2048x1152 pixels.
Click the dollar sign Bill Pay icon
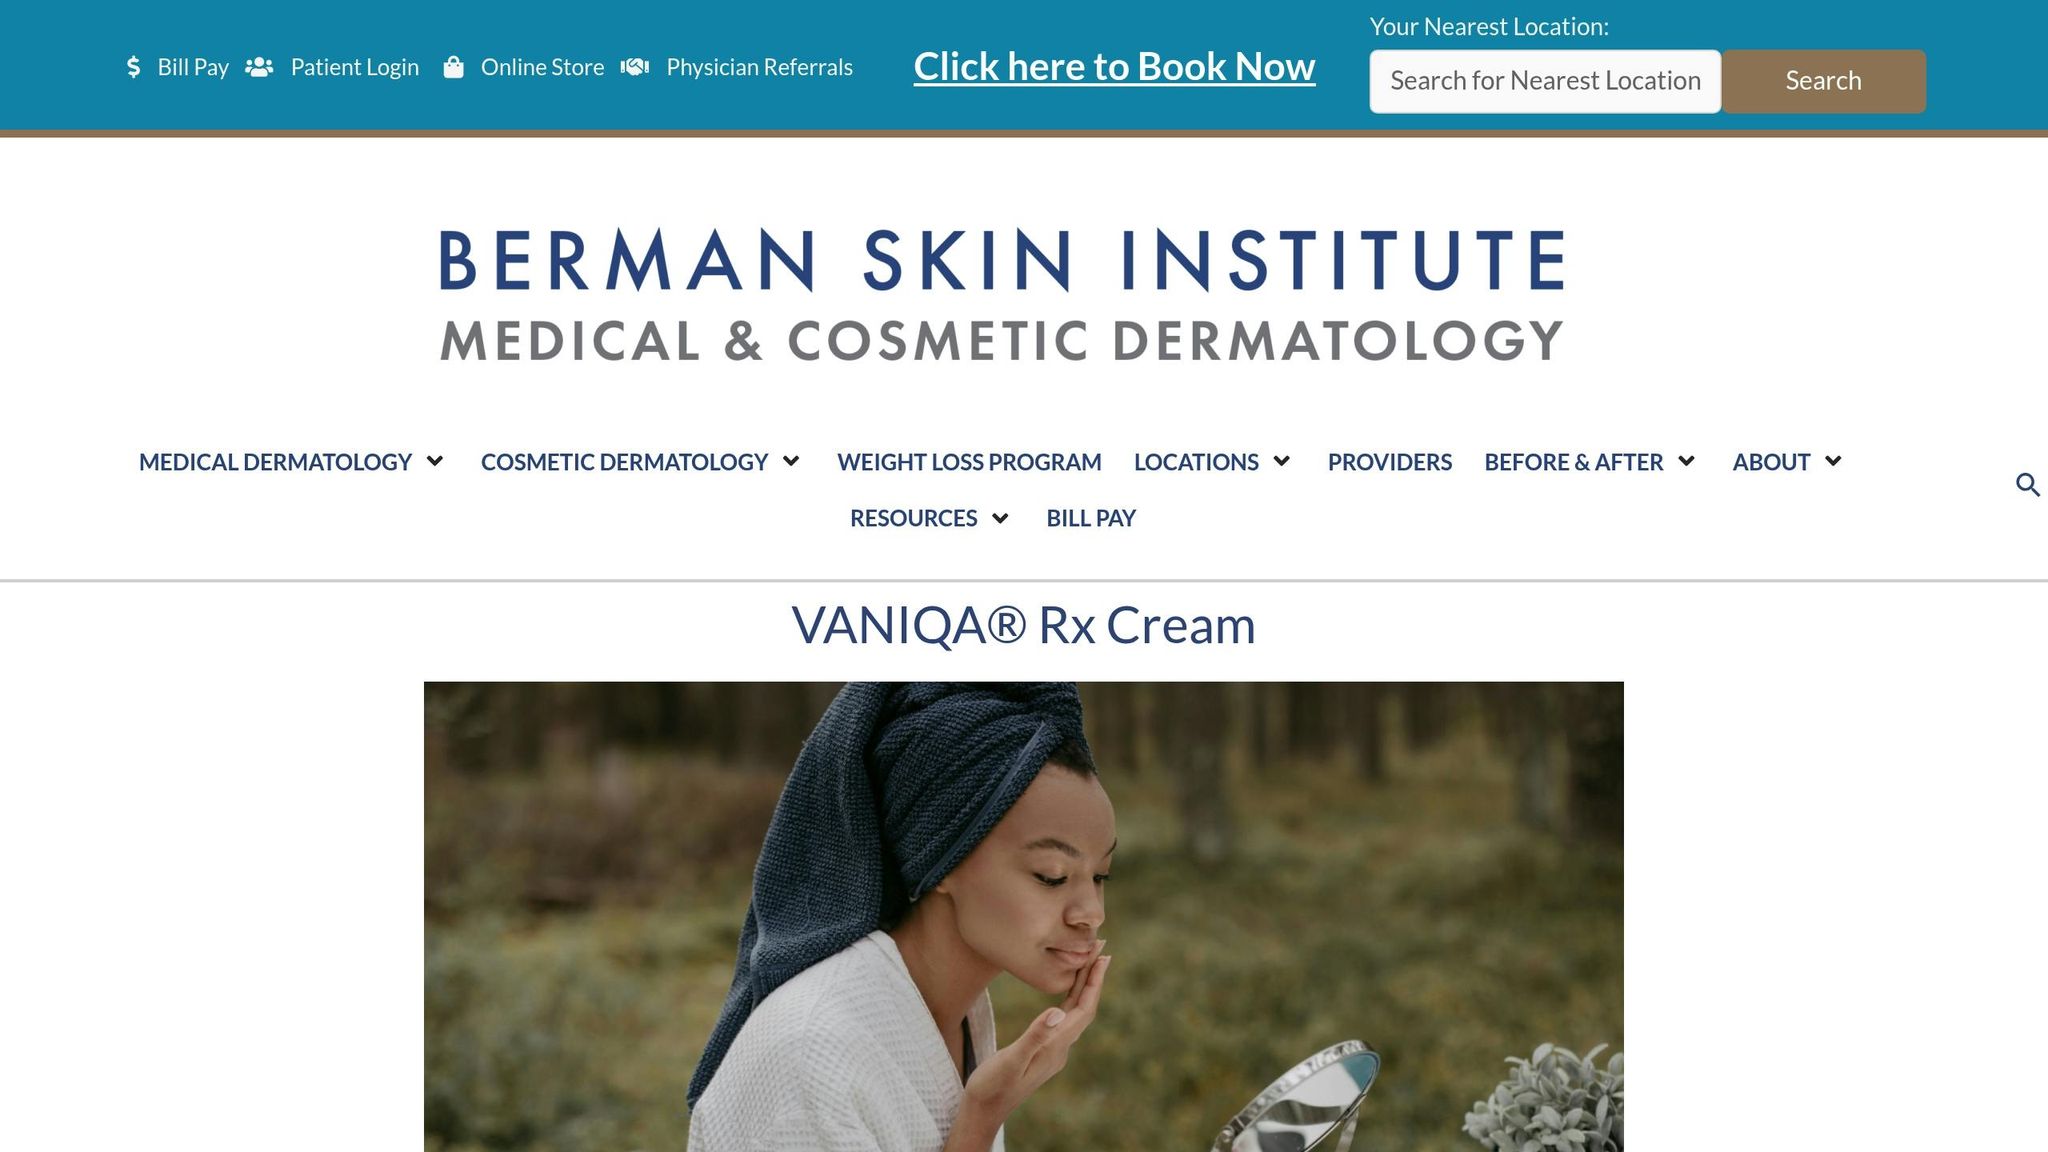click(x=134, y=67)
